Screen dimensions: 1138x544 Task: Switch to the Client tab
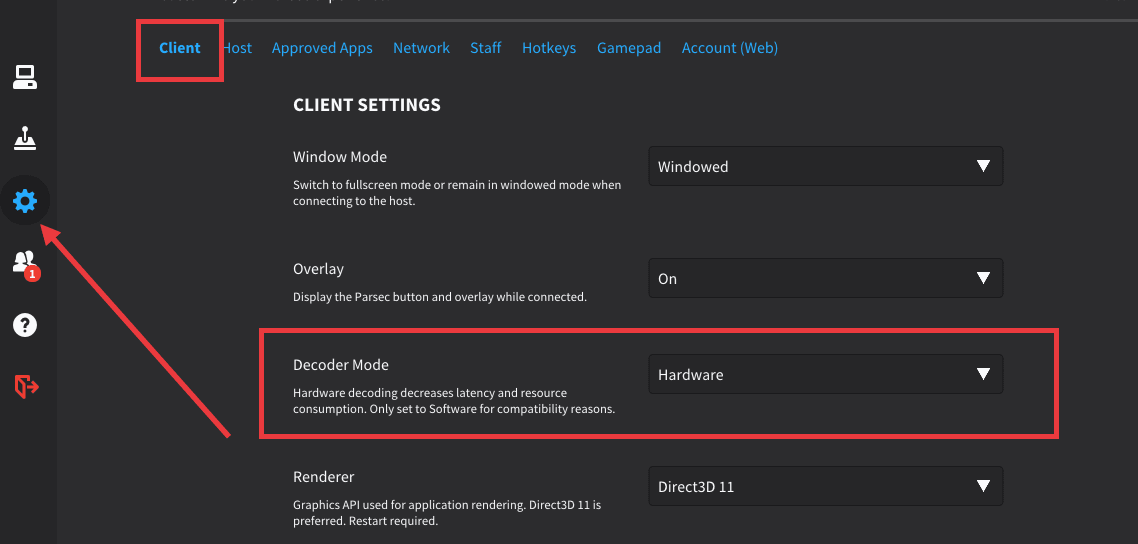[x=180, y=48]
